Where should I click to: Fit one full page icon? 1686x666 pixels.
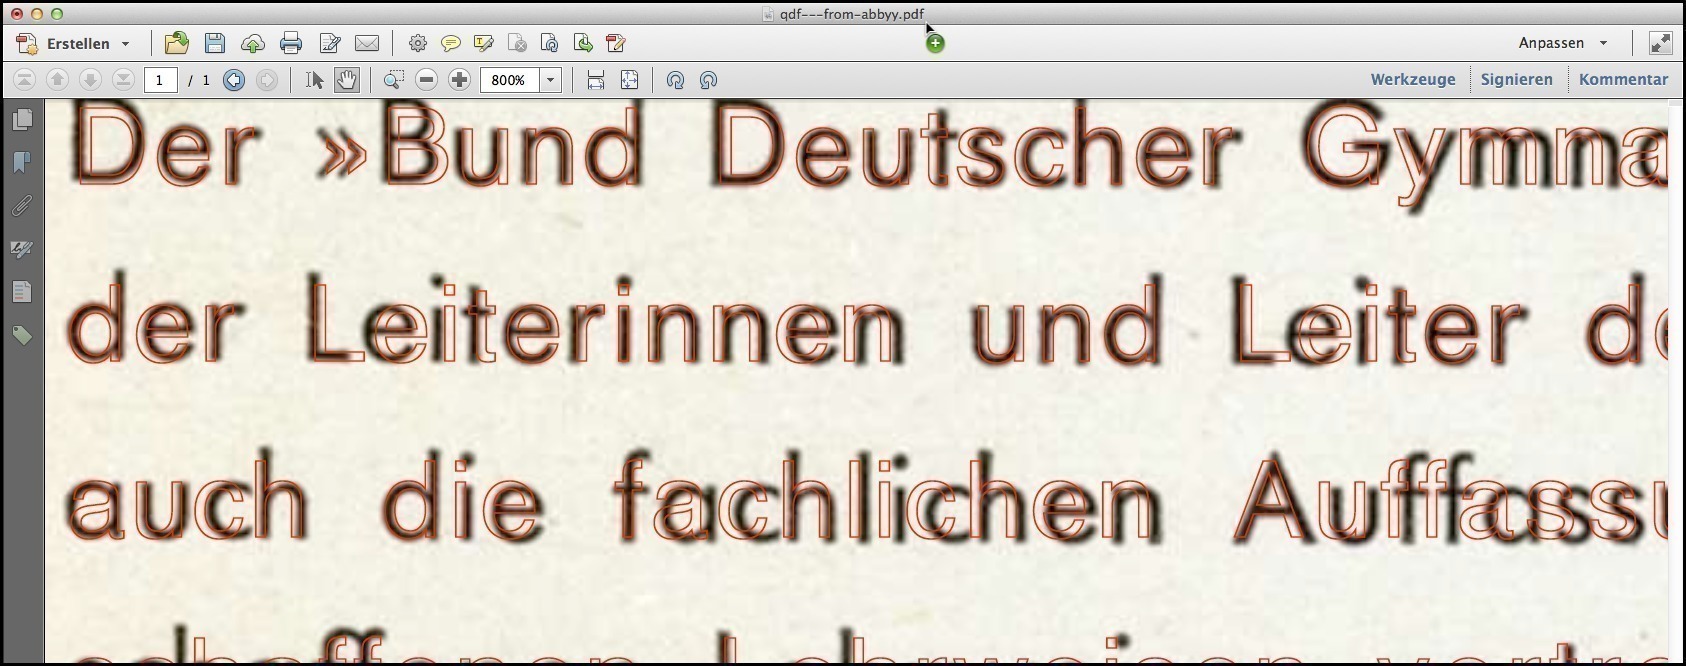[x=629, y=80]
